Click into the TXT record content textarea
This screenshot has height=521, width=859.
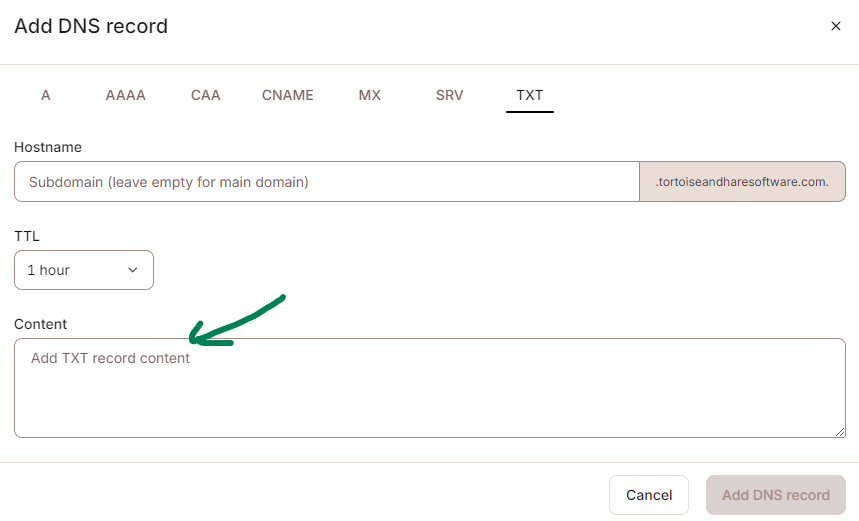click(x=429, y=388)
